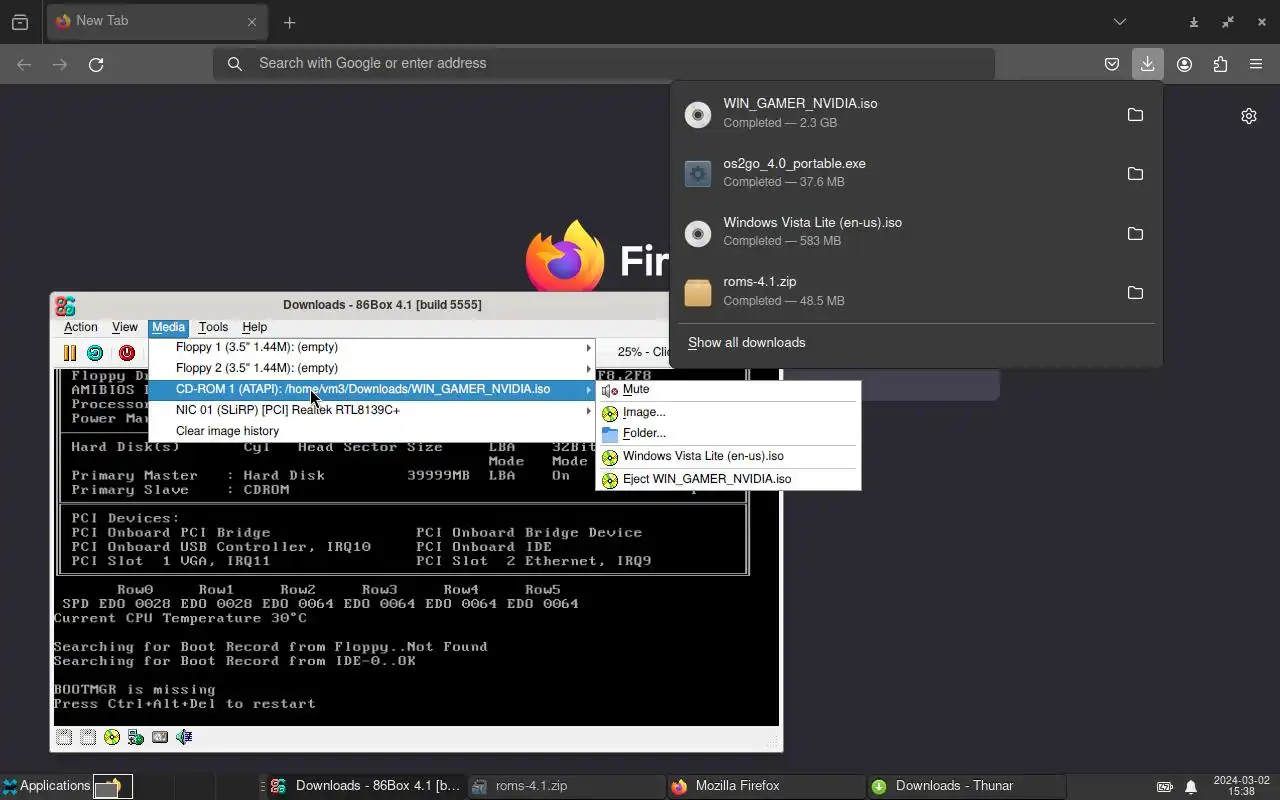Eject WIN_GAMER_NVIDIA.iso
Viewport: 1280px width, 800px height.
coord(728,479)
